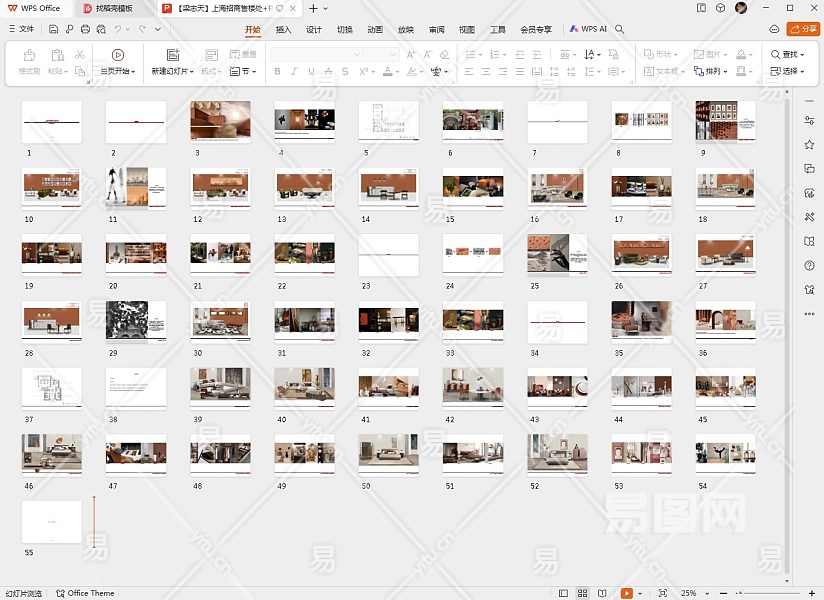Switch to the 动画 ribbon tab

tap(375, 30)
